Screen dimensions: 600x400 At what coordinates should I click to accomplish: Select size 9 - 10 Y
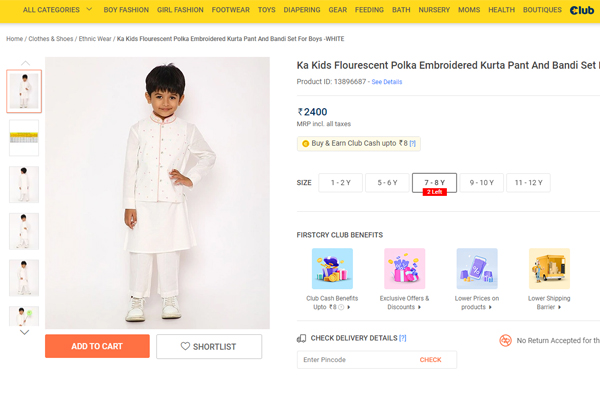tap(481, 183)
